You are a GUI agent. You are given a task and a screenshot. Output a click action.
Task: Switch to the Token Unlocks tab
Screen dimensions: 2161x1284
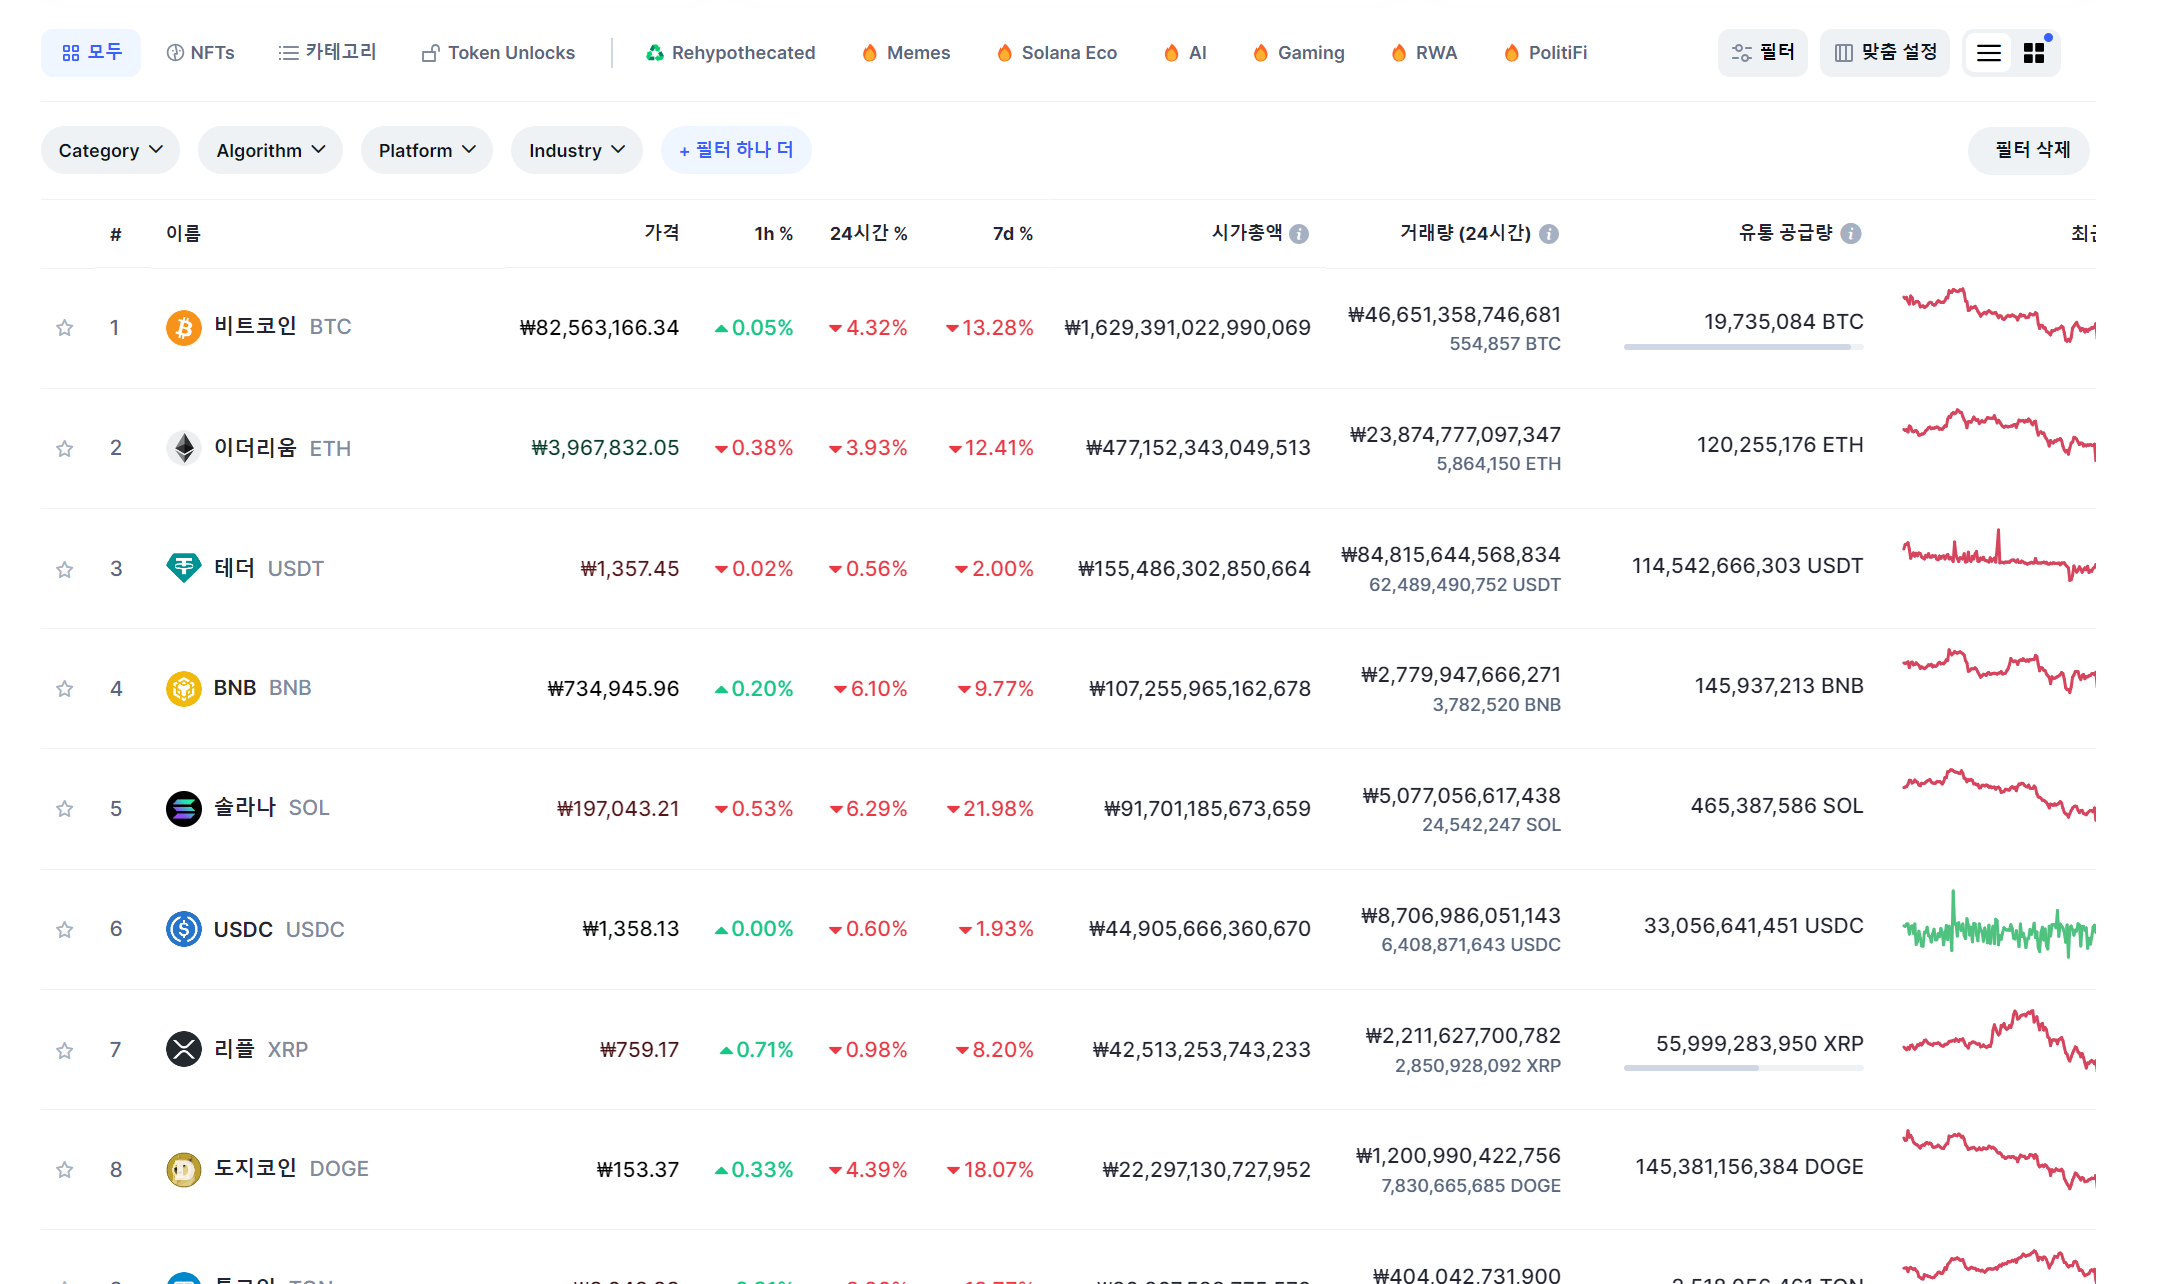pos(498,53)
